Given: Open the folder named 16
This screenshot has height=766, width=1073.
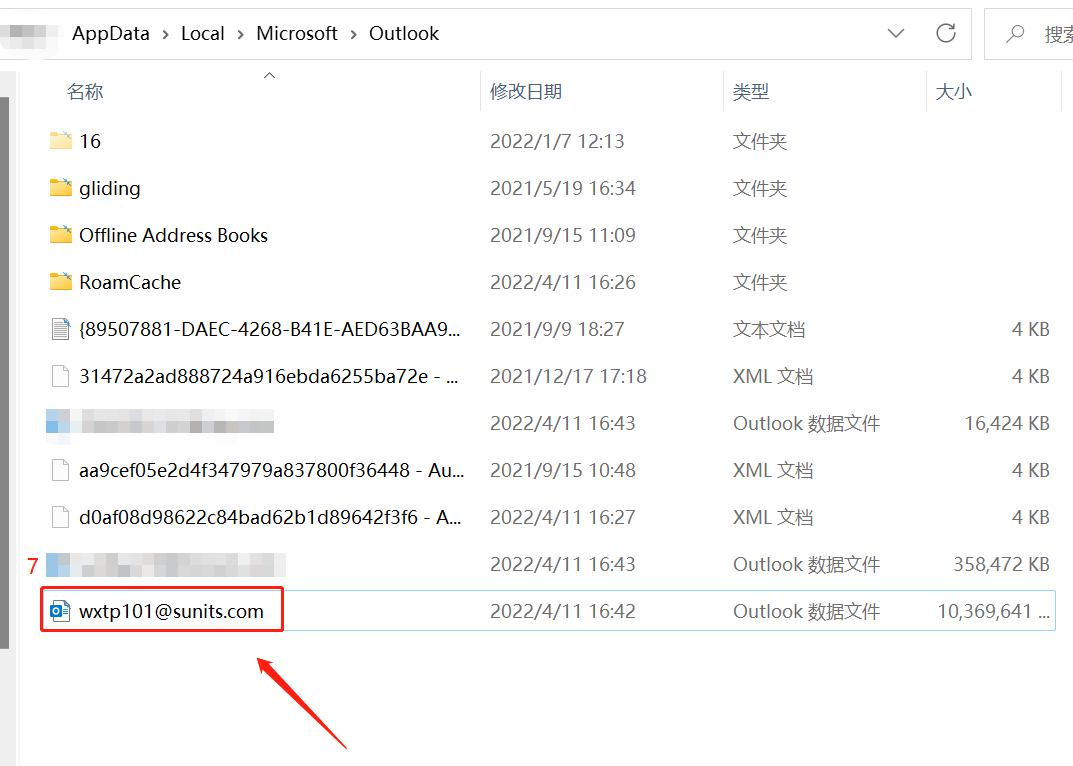Looking at the screenshot, I should (90, 141).
